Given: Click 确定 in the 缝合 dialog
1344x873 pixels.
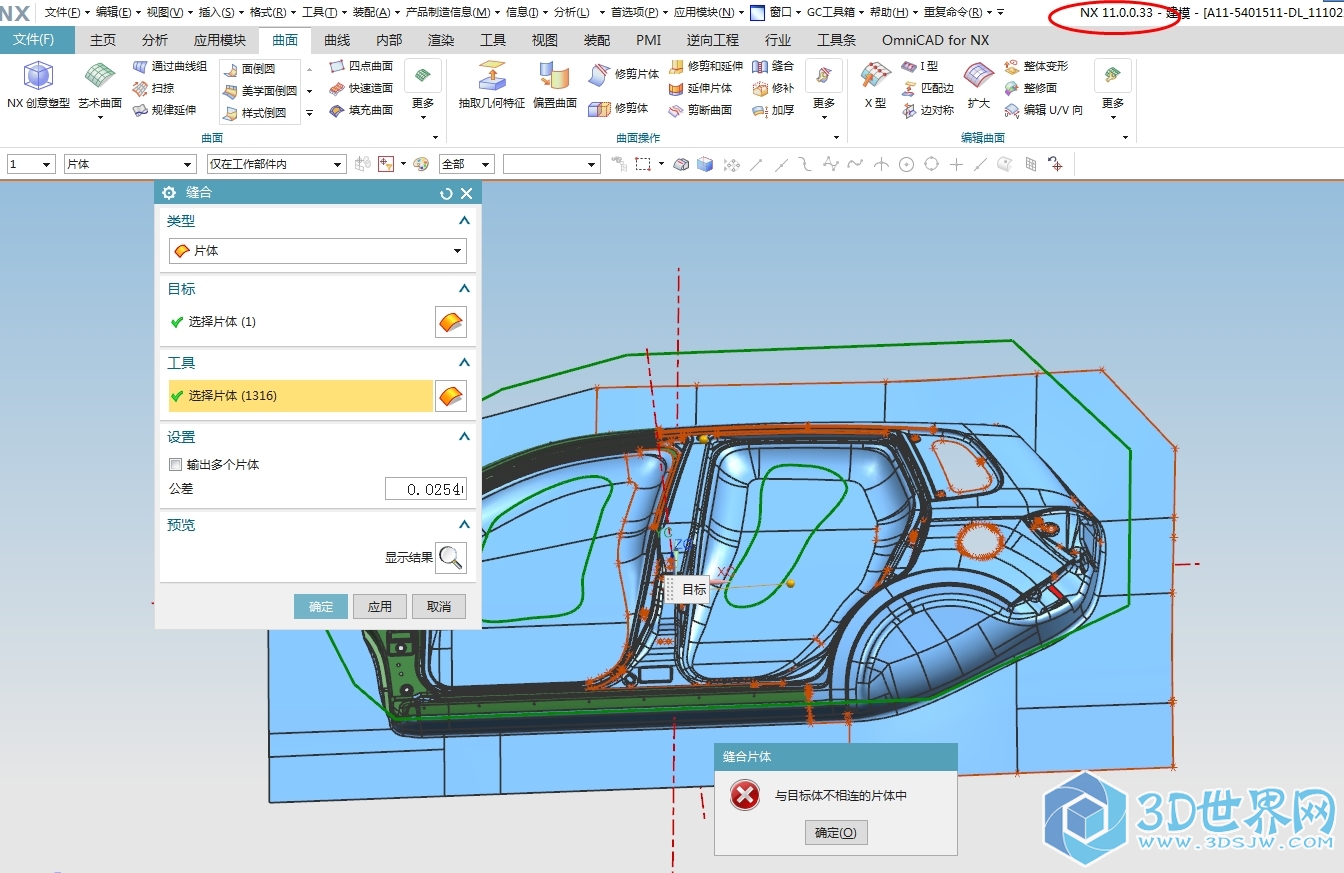Looking at the screenshot, I should click(x=321, y=606).
